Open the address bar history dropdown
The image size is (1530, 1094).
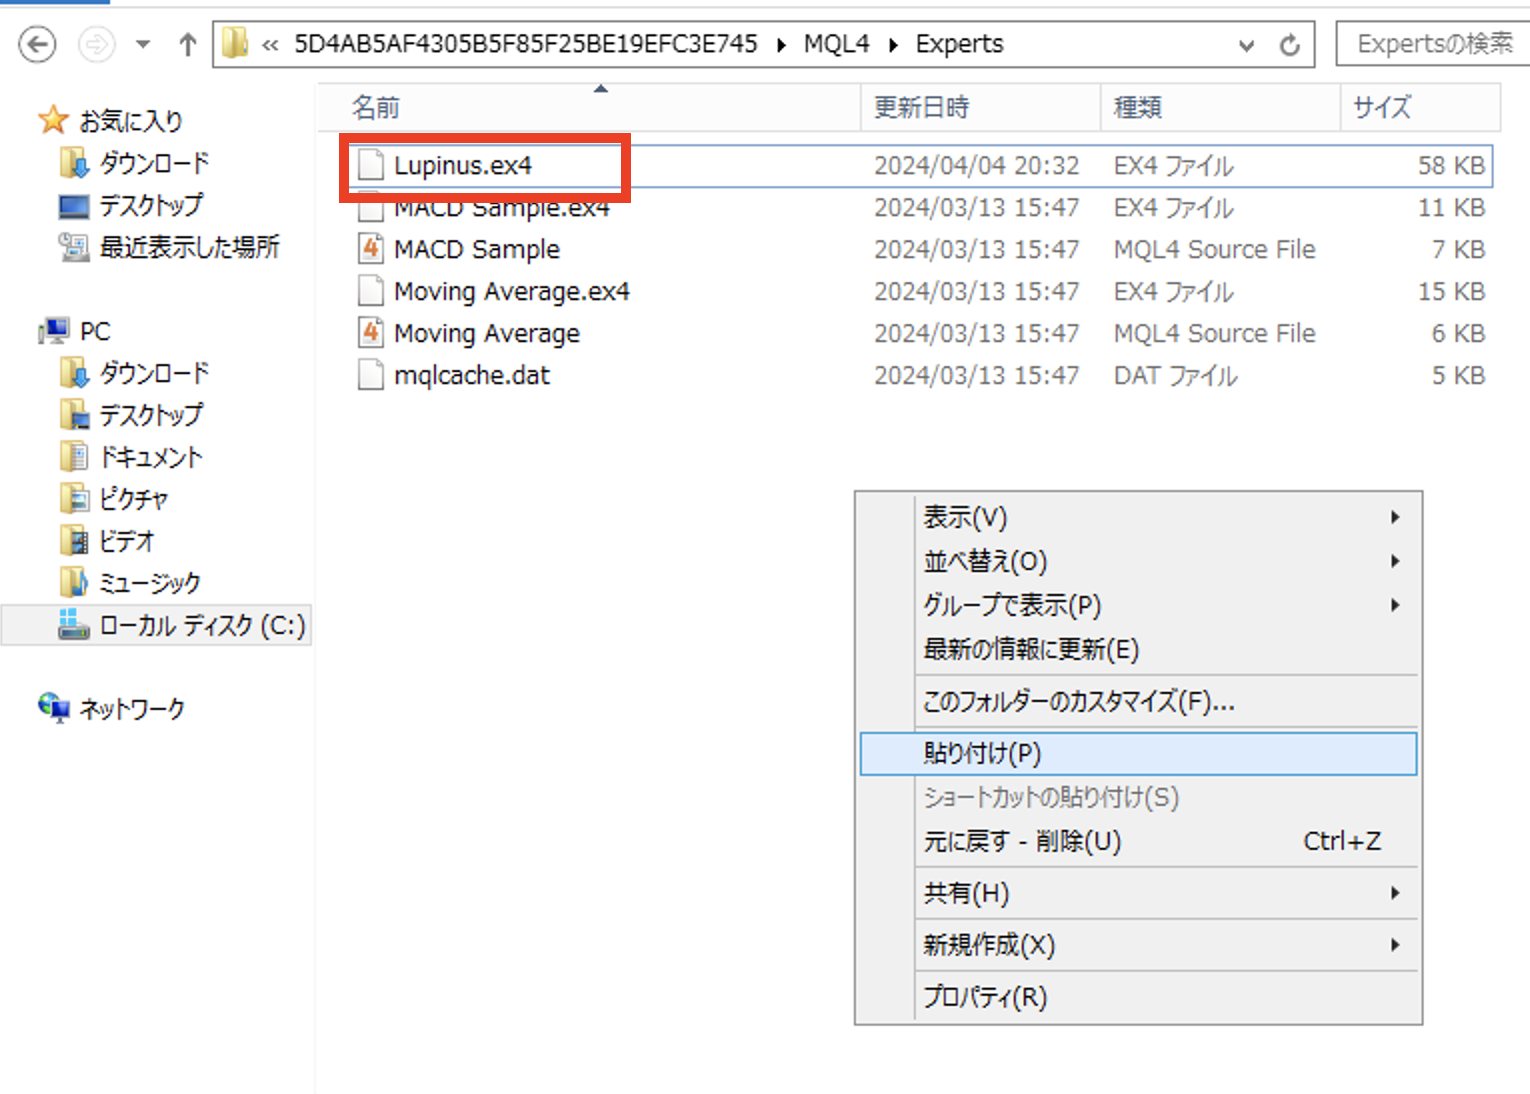[1246, 45]
